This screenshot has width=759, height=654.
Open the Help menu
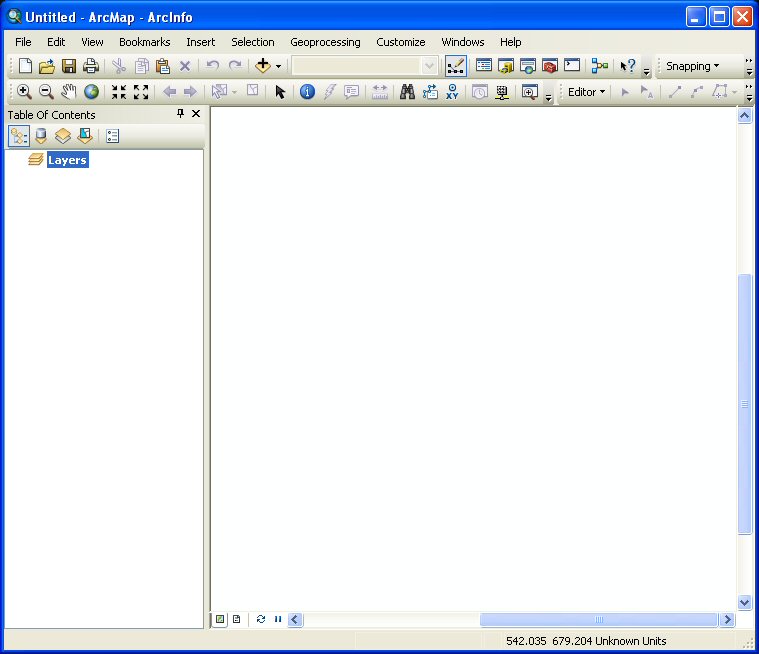[x=511, y=42]
